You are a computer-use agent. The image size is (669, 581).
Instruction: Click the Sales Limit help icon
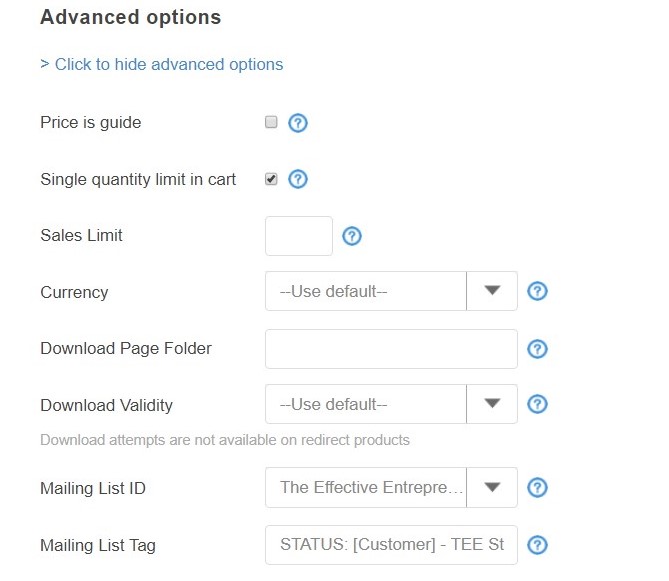pyautogui.click(x=351, y=236)
